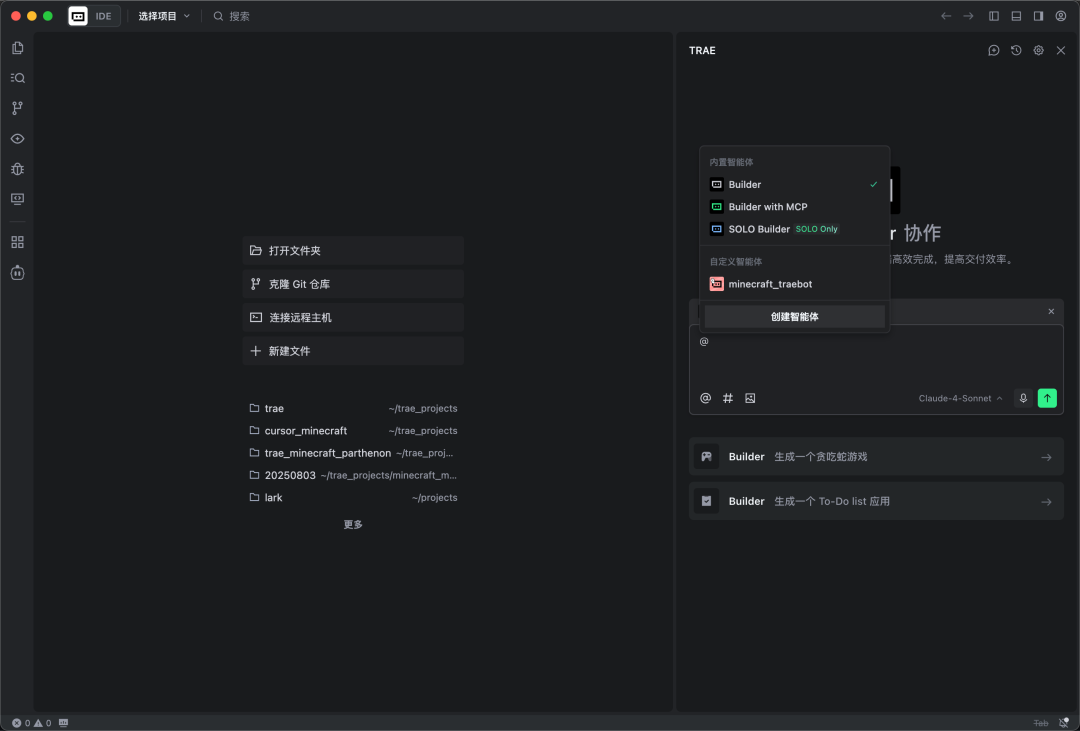Image resolution: width=1080 pixels, height=731 pixels.
Task: Click the @ mention icon below input
Action: (x=705, y=398)
